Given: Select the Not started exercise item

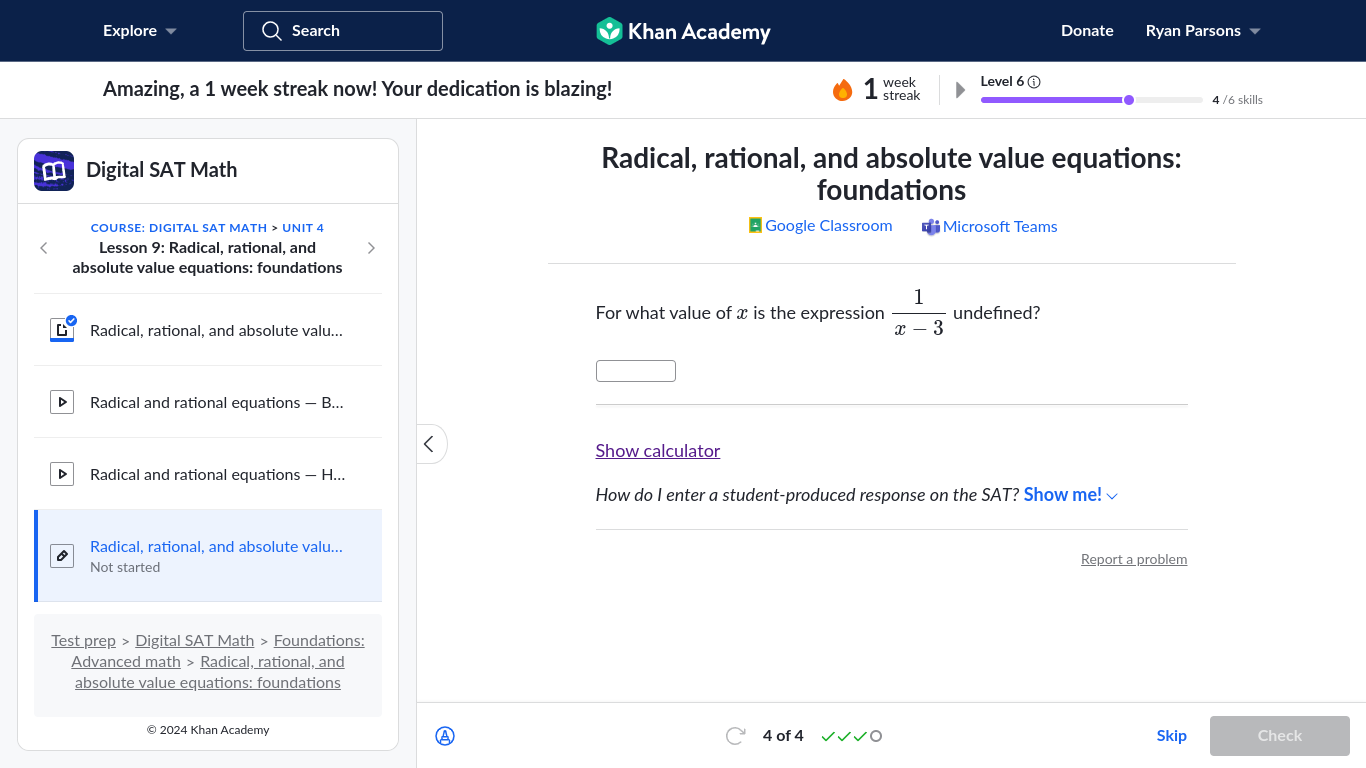Looking at the screenshot, I should (208, 556).
